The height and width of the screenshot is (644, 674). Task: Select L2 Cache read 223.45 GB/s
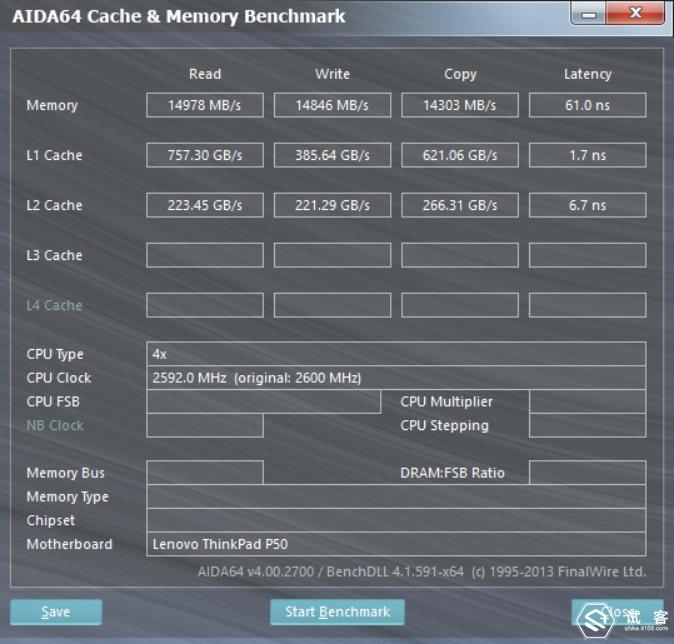(205, 205)
